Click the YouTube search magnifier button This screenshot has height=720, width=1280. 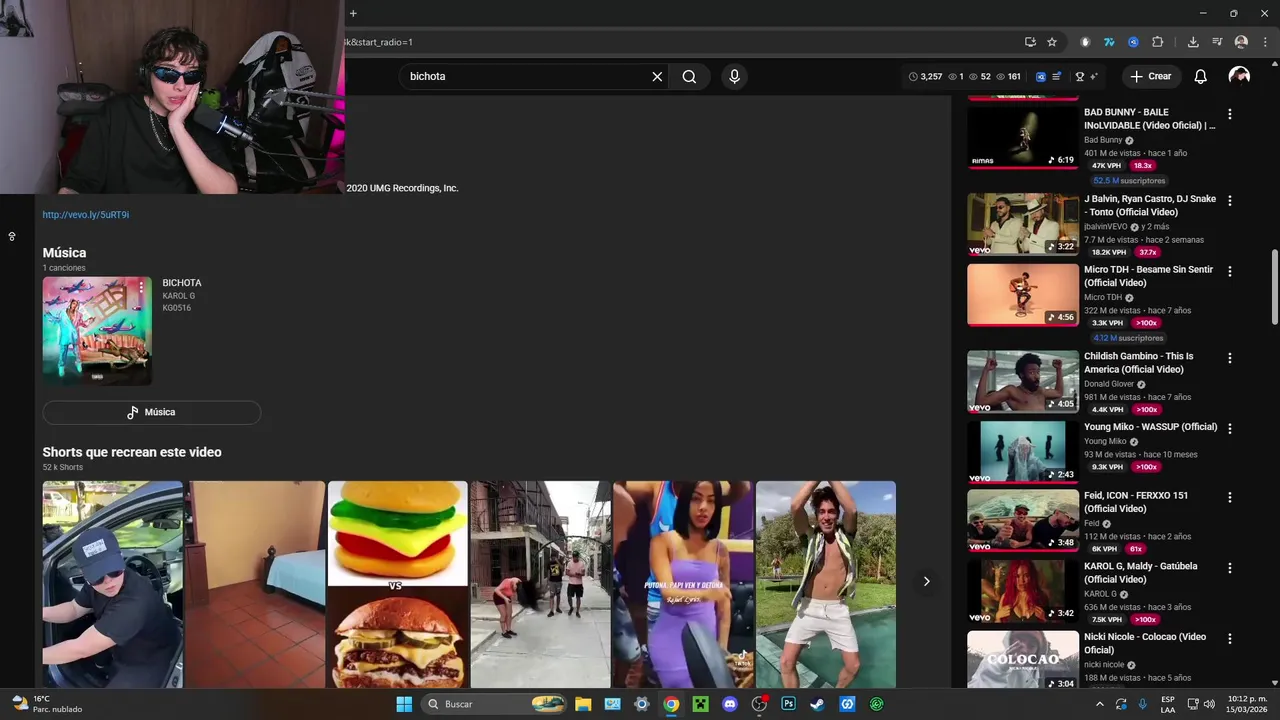pos(689,76)
